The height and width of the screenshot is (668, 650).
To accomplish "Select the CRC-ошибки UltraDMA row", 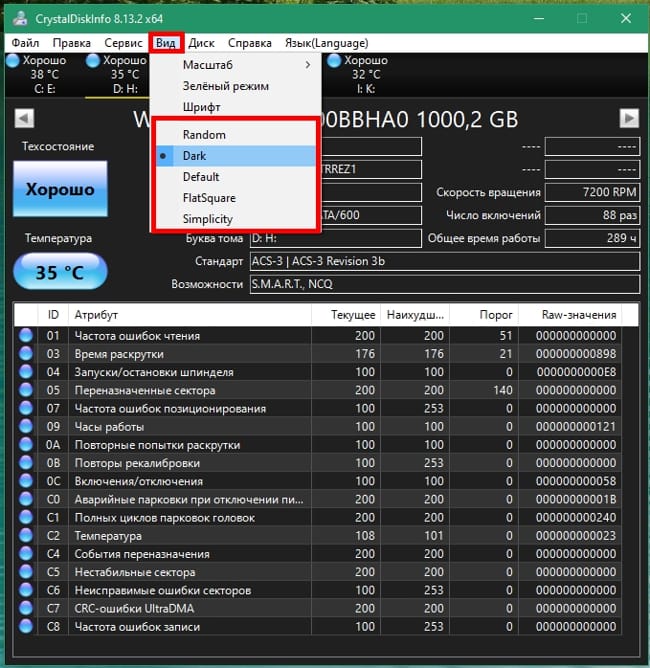I will point(318,608).
